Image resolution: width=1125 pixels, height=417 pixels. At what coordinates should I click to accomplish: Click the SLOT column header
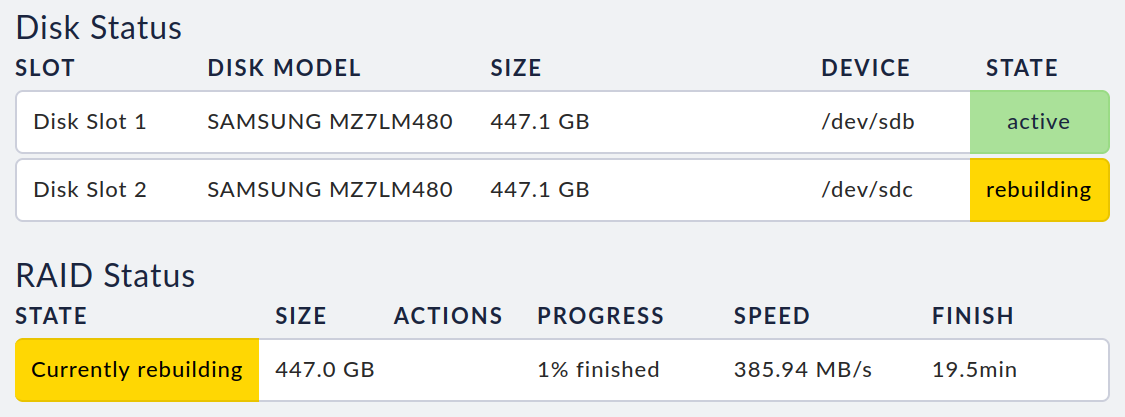[x=45, y=69]
